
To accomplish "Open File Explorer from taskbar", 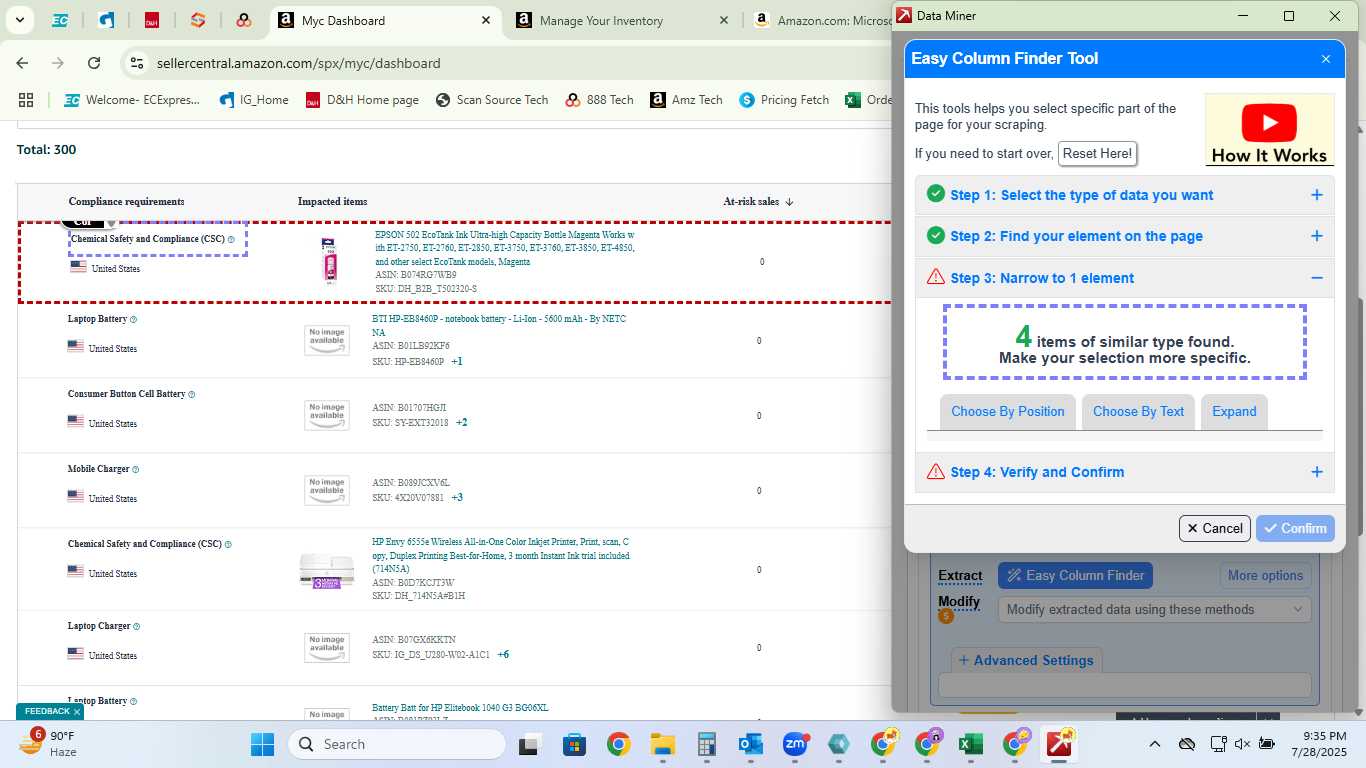I will tap(662, 744).
